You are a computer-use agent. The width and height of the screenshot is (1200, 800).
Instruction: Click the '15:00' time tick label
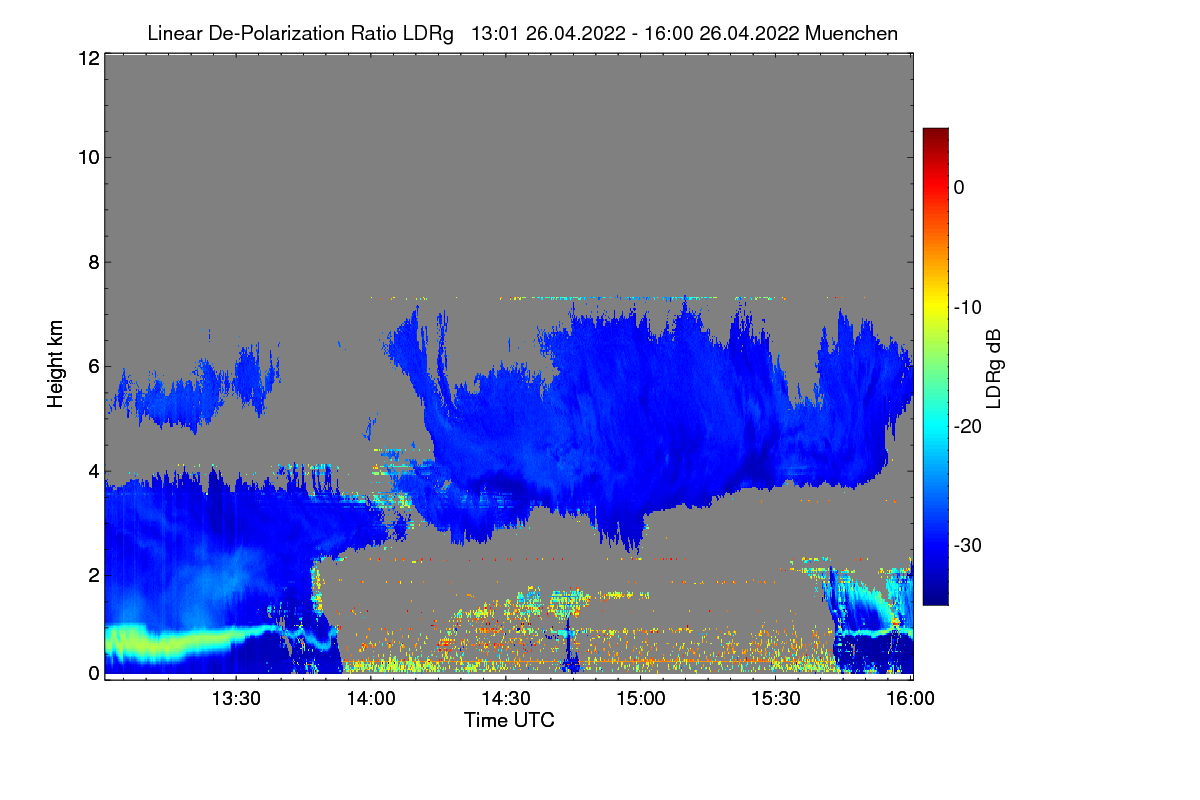[x=641, y=697]
